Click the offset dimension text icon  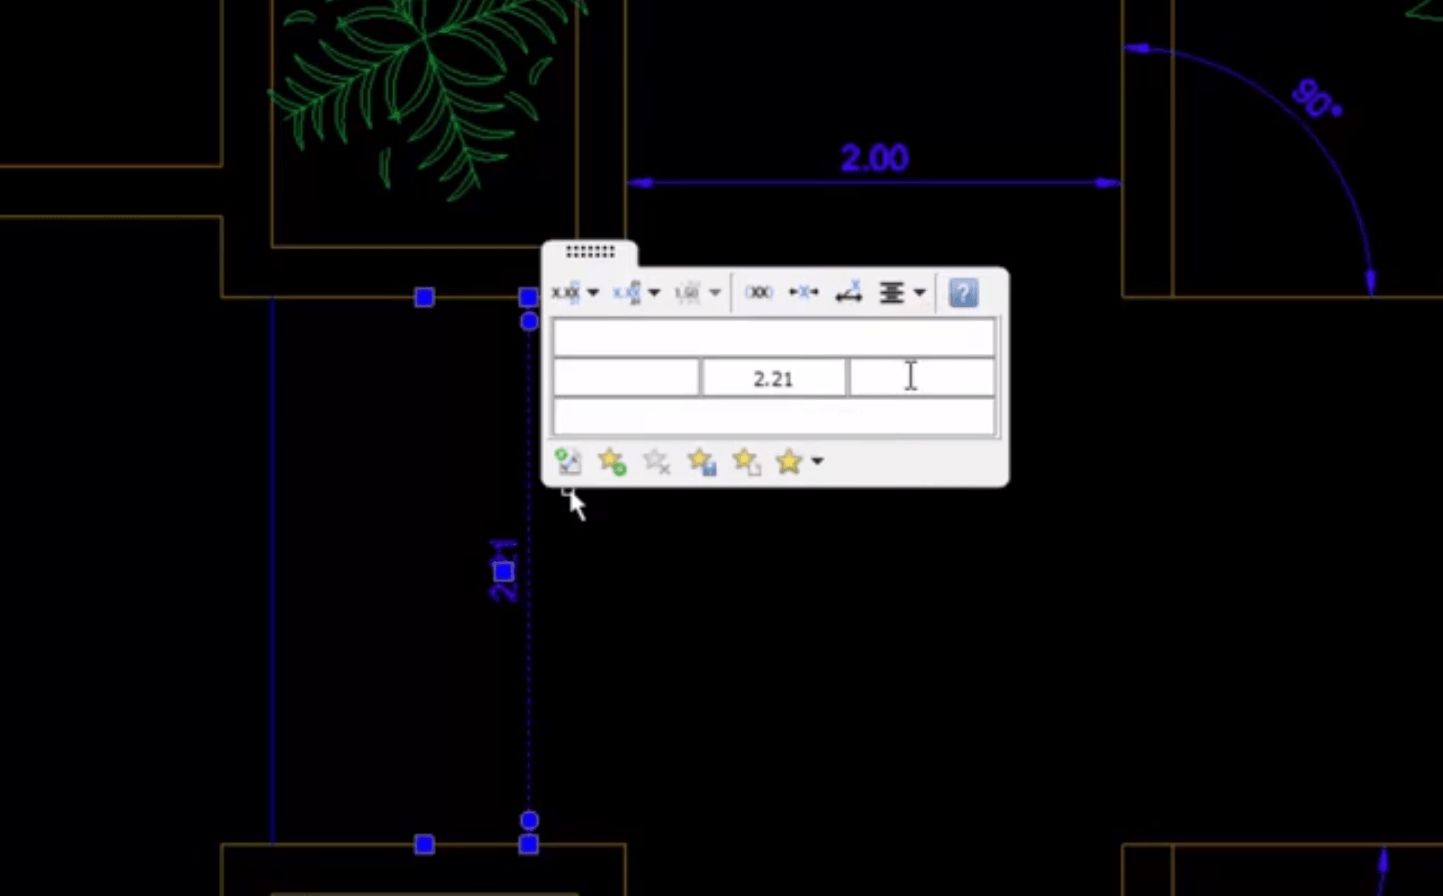pyautogui.click(x=848, y=293)
